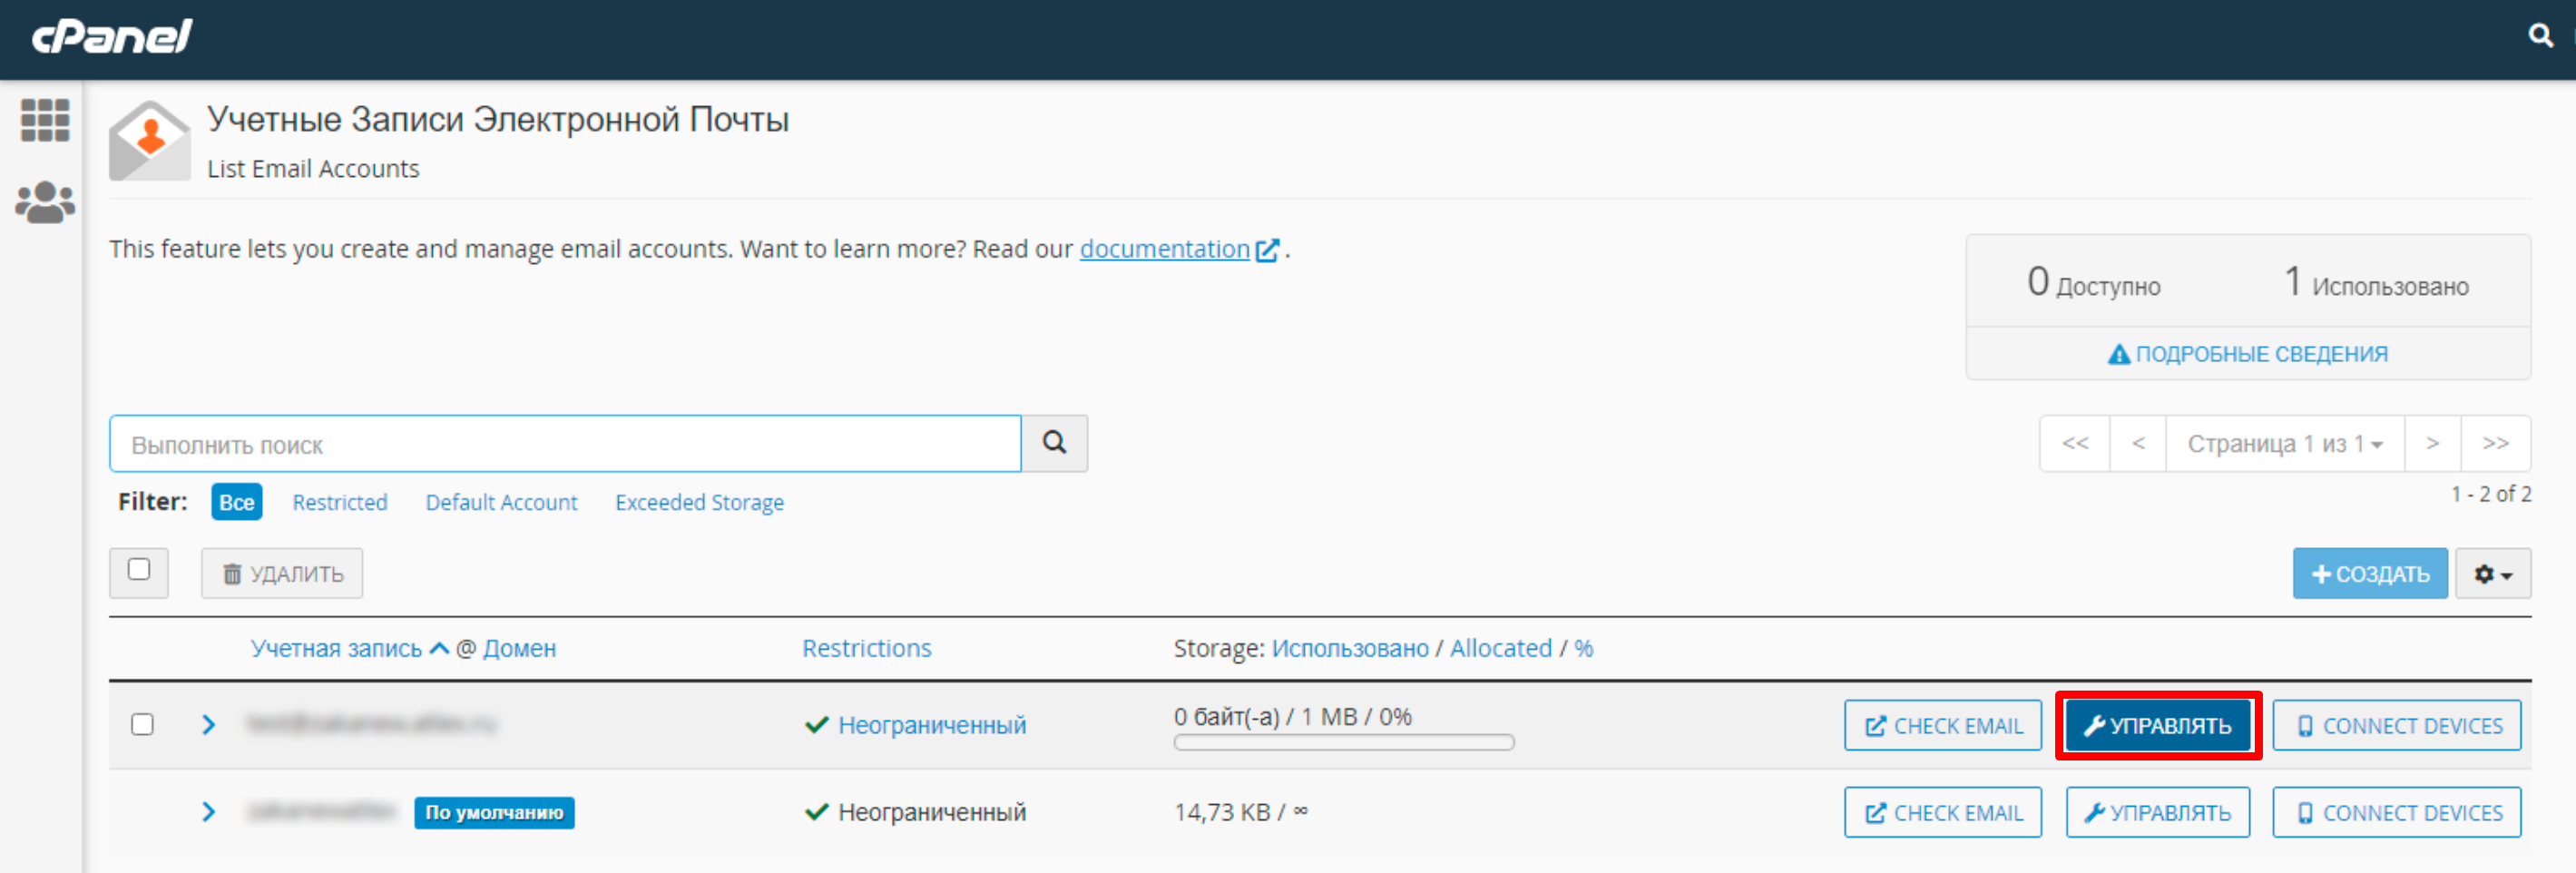
Task: Click the 1 Использовано counter
Action: (2376, 283)
